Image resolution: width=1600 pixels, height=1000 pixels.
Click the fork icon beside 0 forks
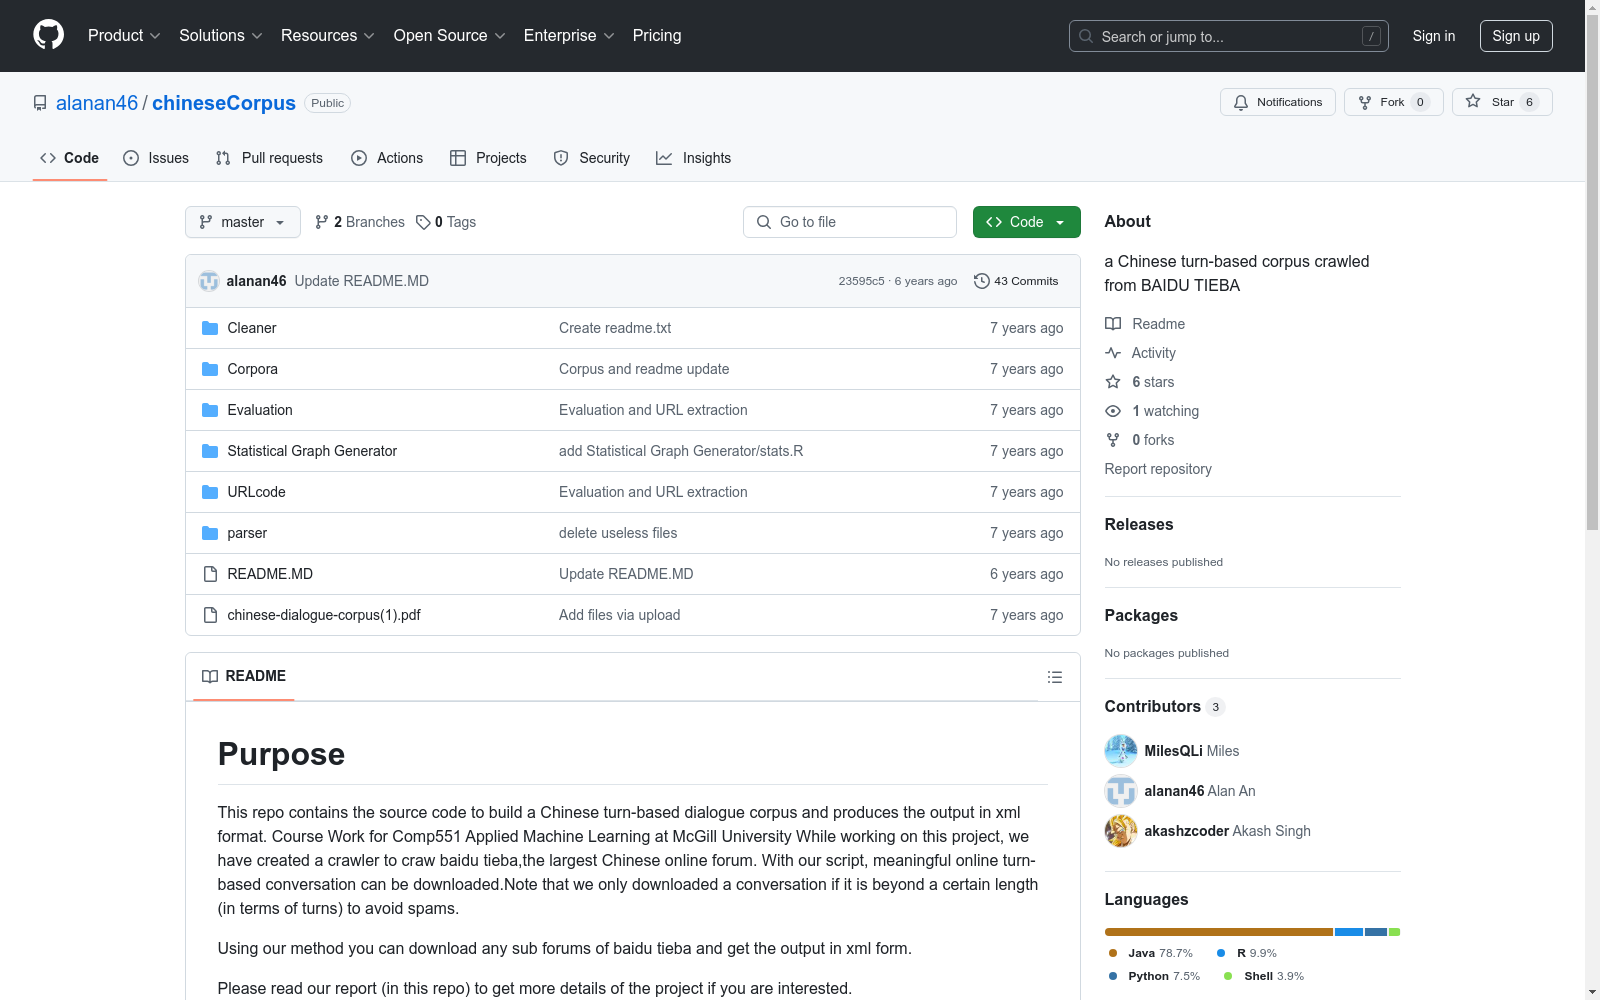tap(1113, 440)
